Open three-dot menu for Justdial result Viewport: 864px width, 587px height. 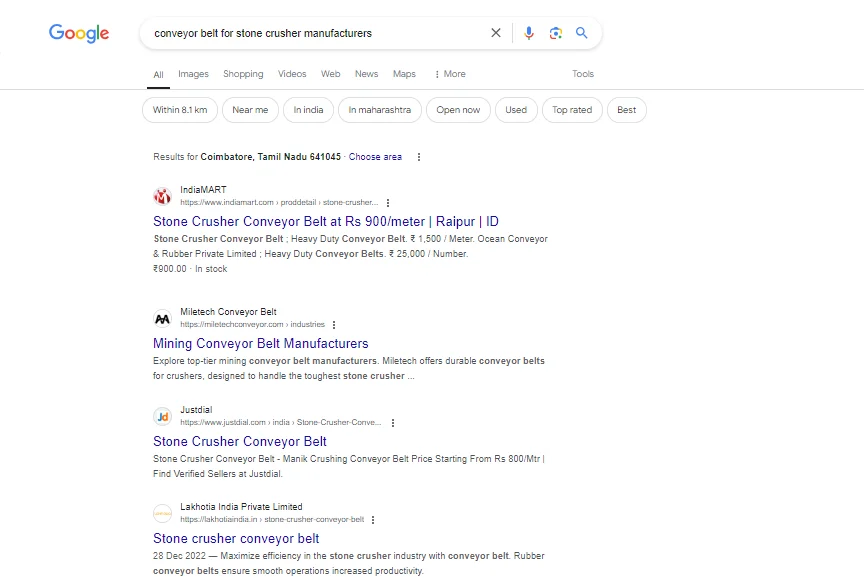(393, 423)
